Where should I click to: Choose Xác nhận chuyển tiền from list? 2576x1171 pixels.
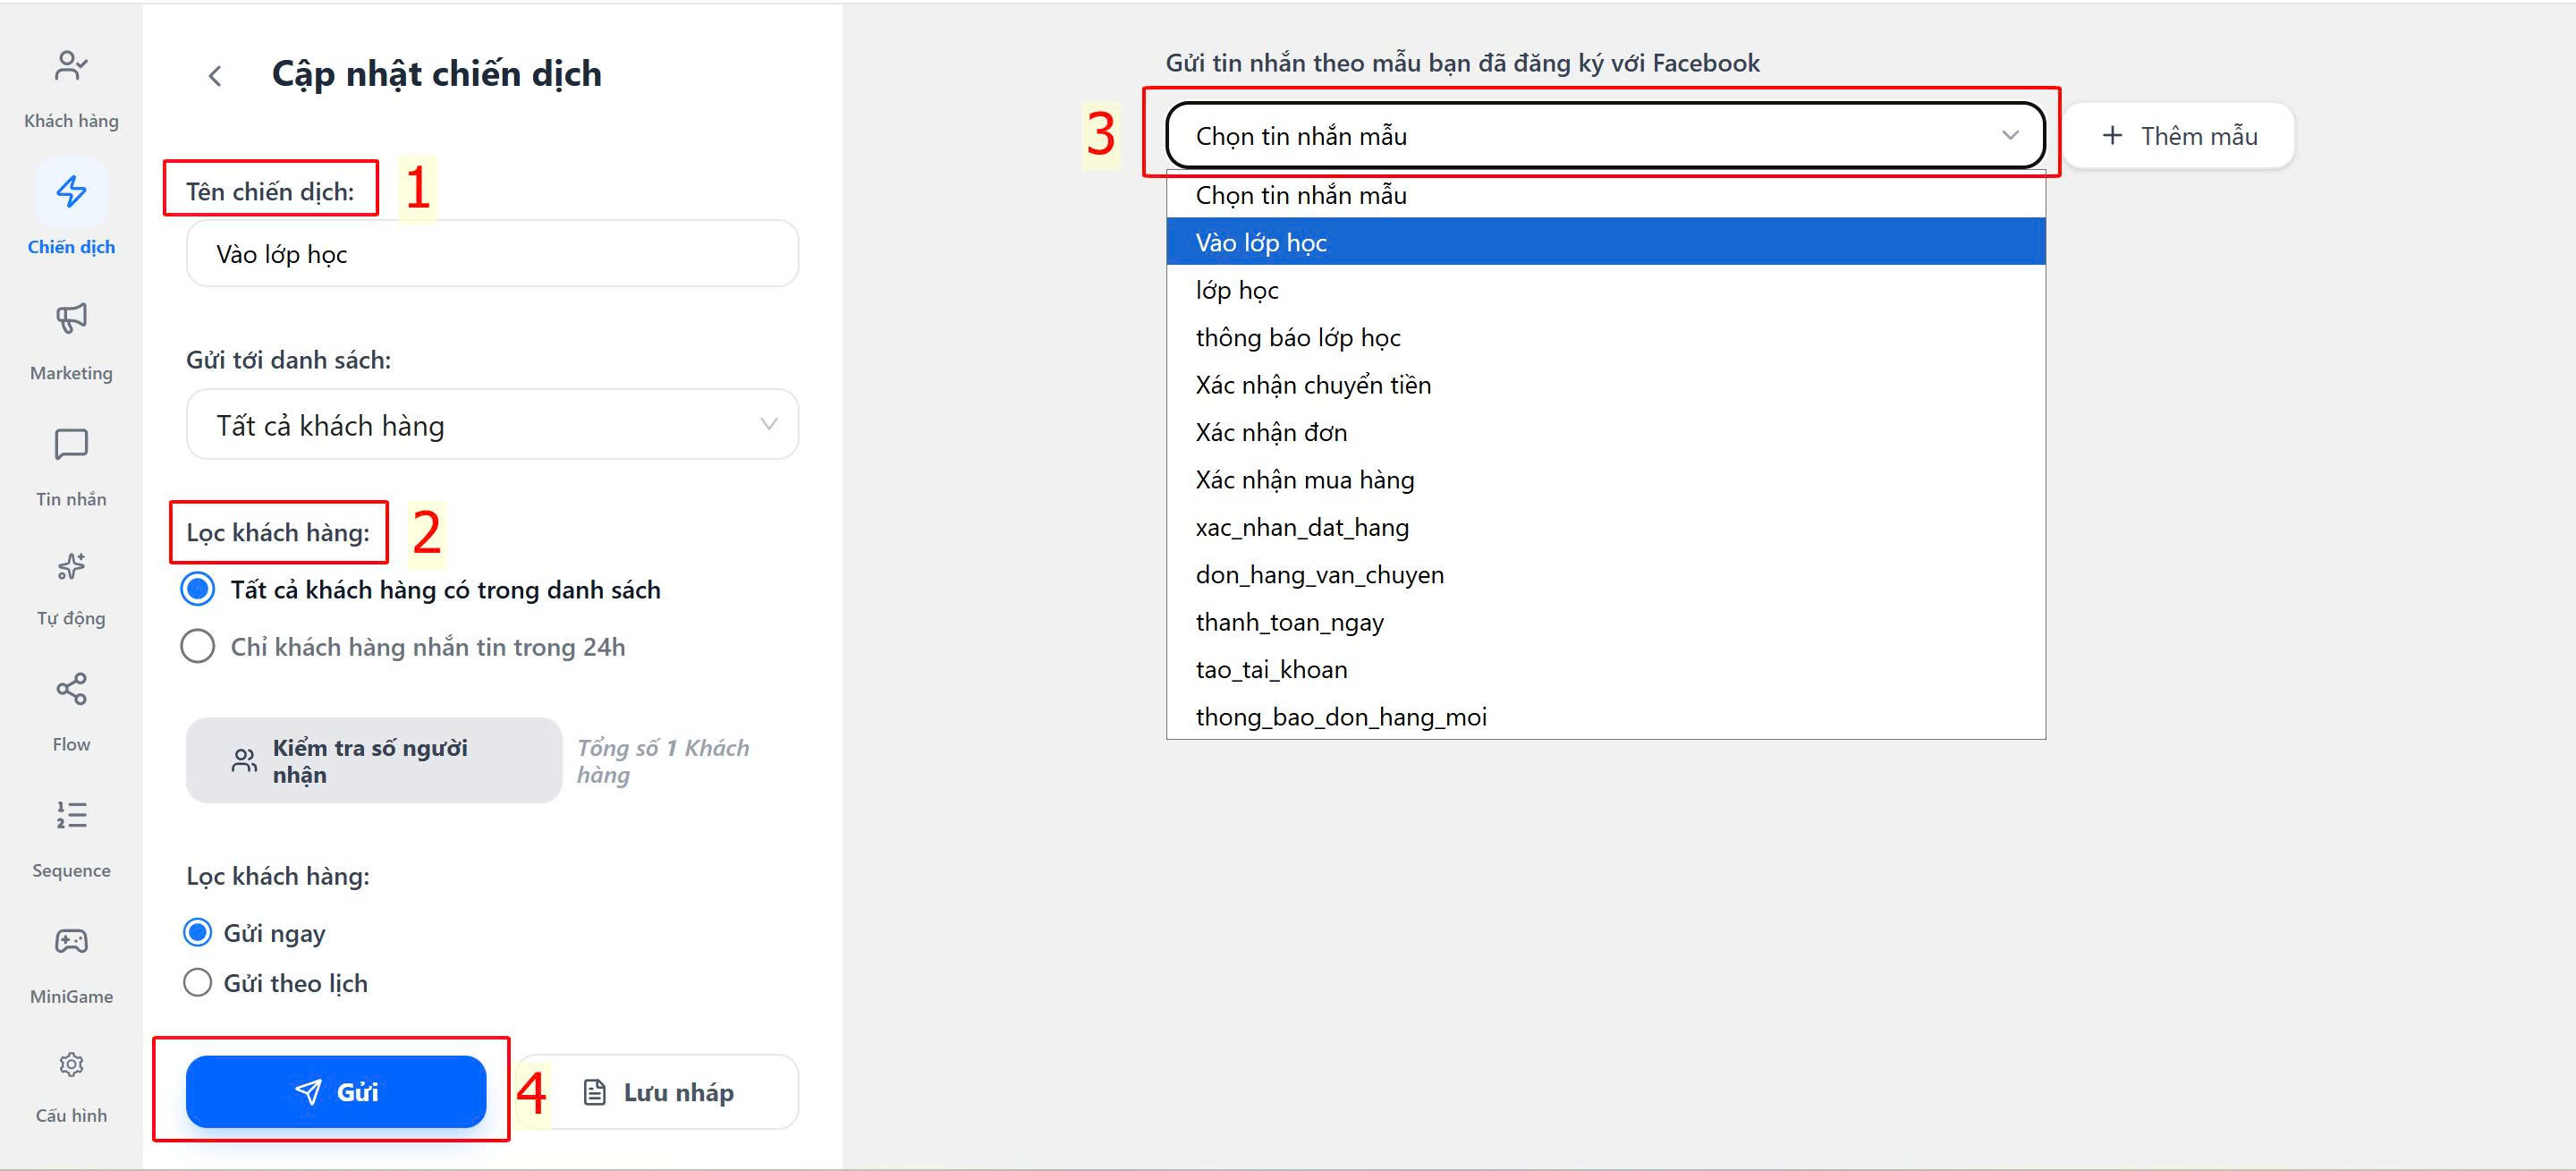[1312, 385]
